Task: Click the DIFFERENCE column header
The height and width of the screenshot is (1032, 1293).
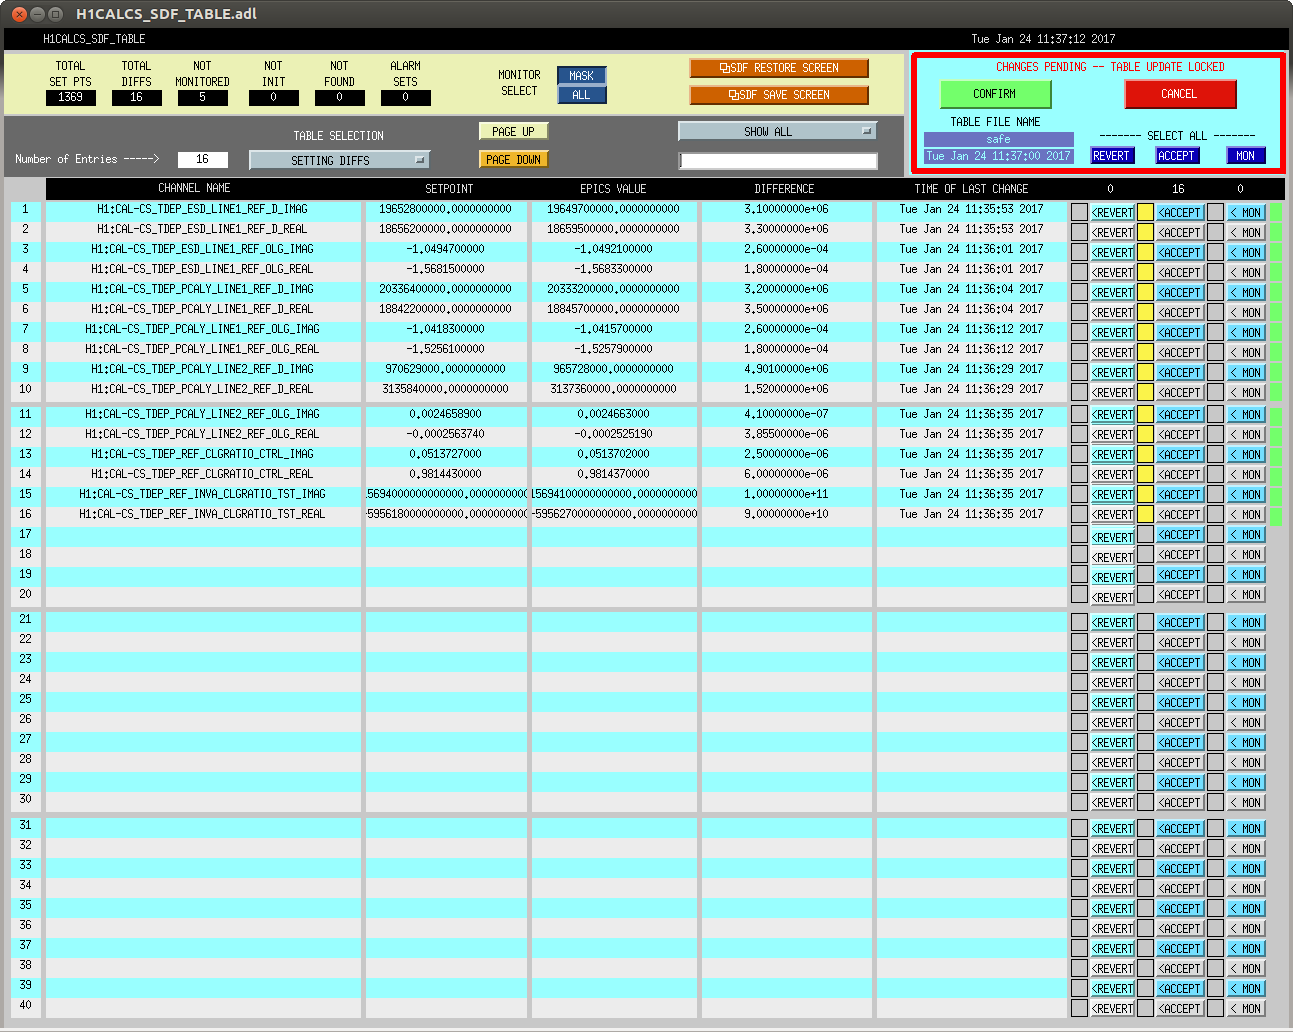Action: pos(784,188)
